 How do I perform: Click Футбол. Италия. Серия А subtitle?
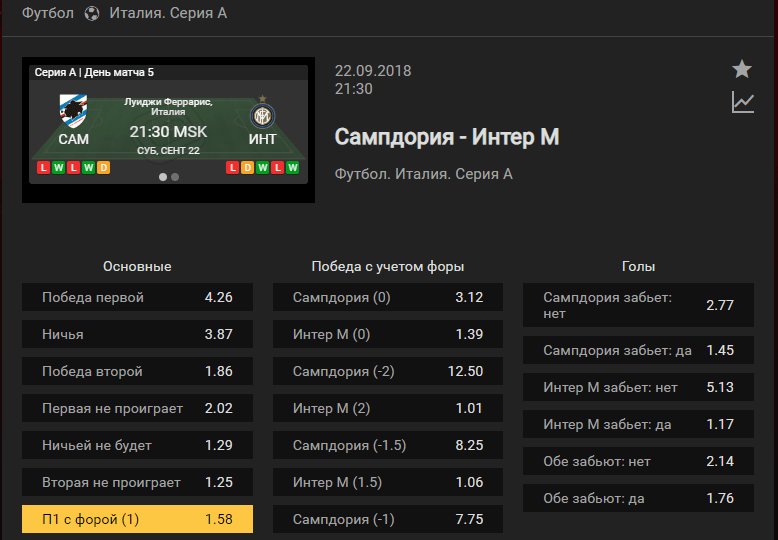424,174
